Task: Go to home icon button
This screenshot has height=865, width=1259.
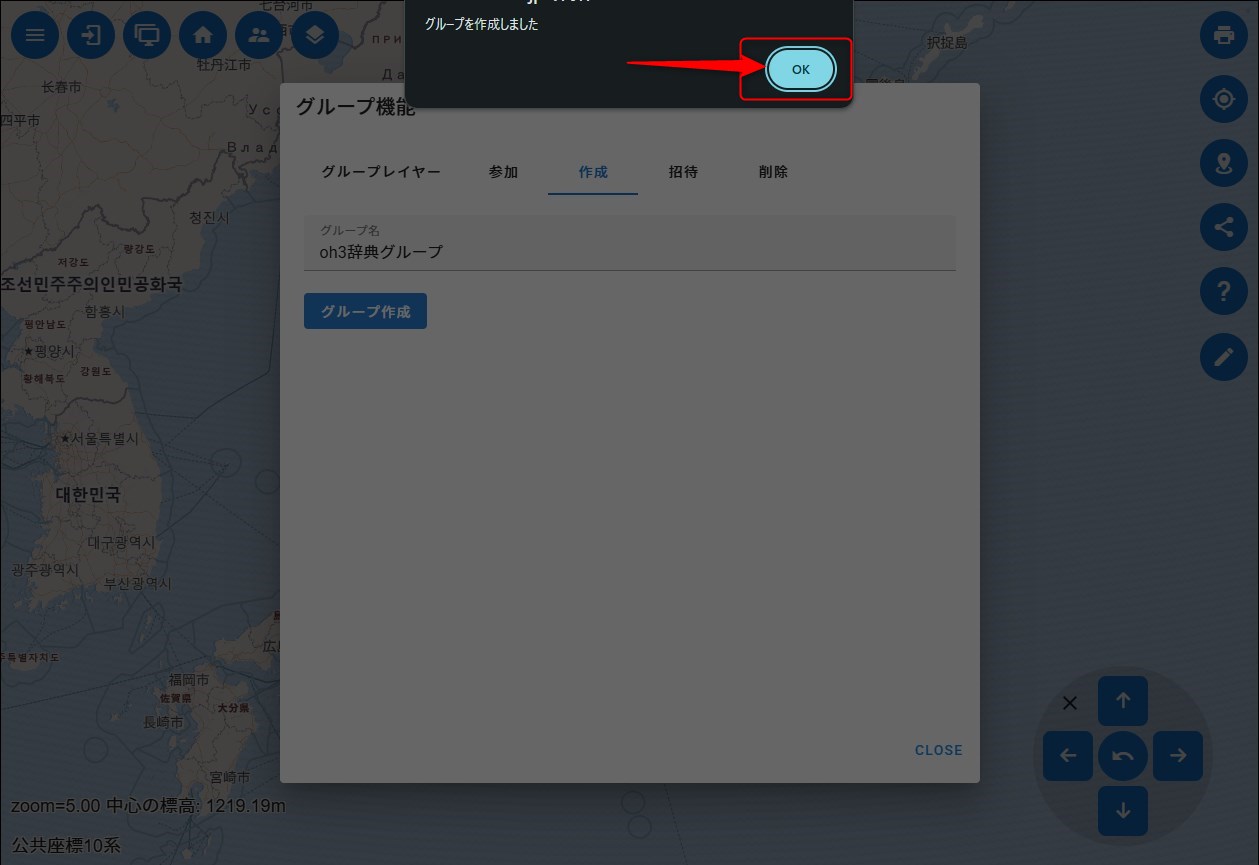Action: [x=203, y=35]
